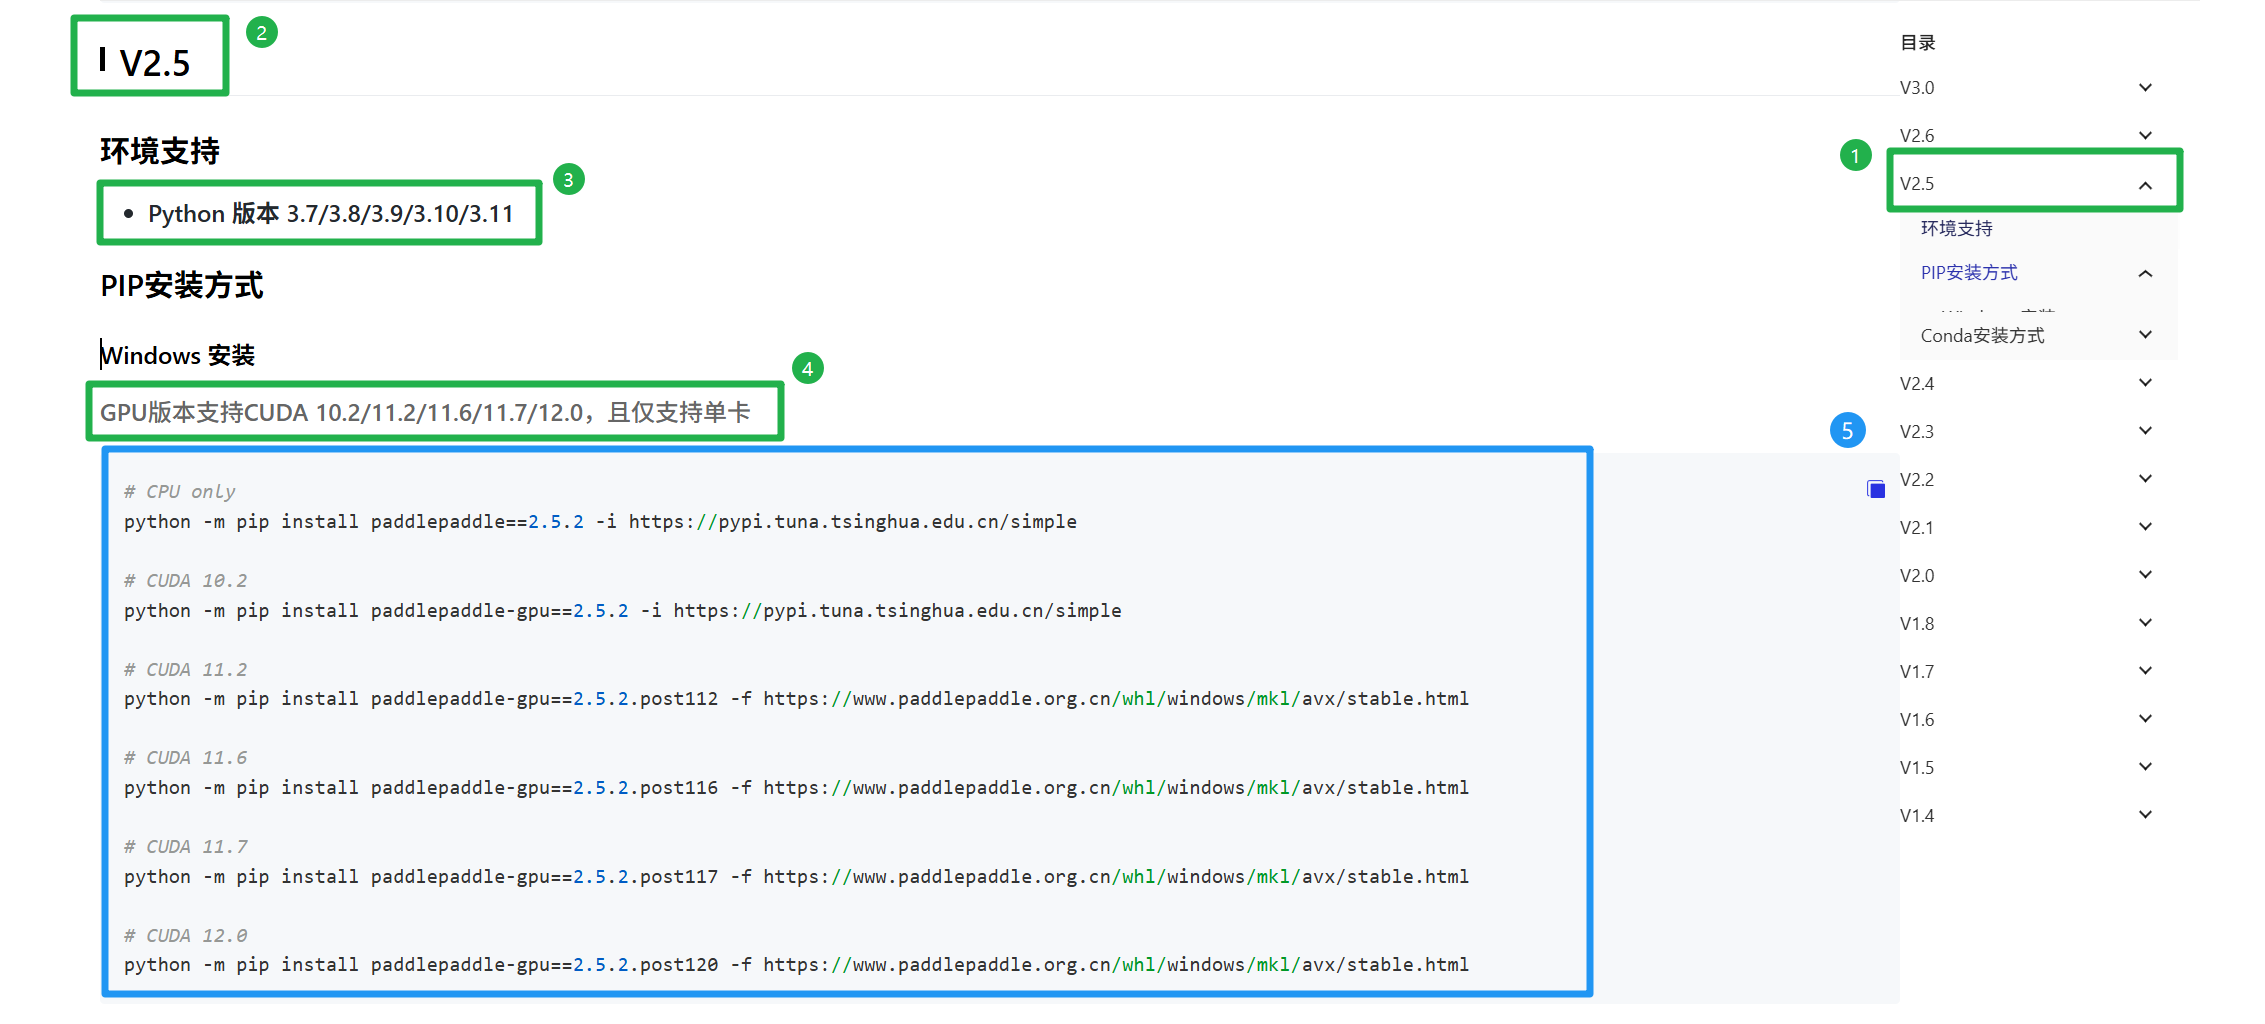2265x1024 pixels.
Task: Copy the code block with the copy icon
Action: click(1876, 489)
